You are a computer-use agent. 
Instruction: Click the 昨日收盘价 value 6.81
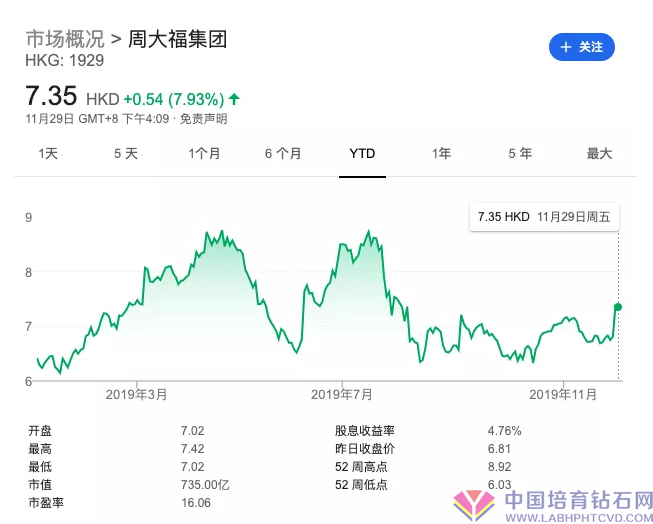click(x=499, y=449)
